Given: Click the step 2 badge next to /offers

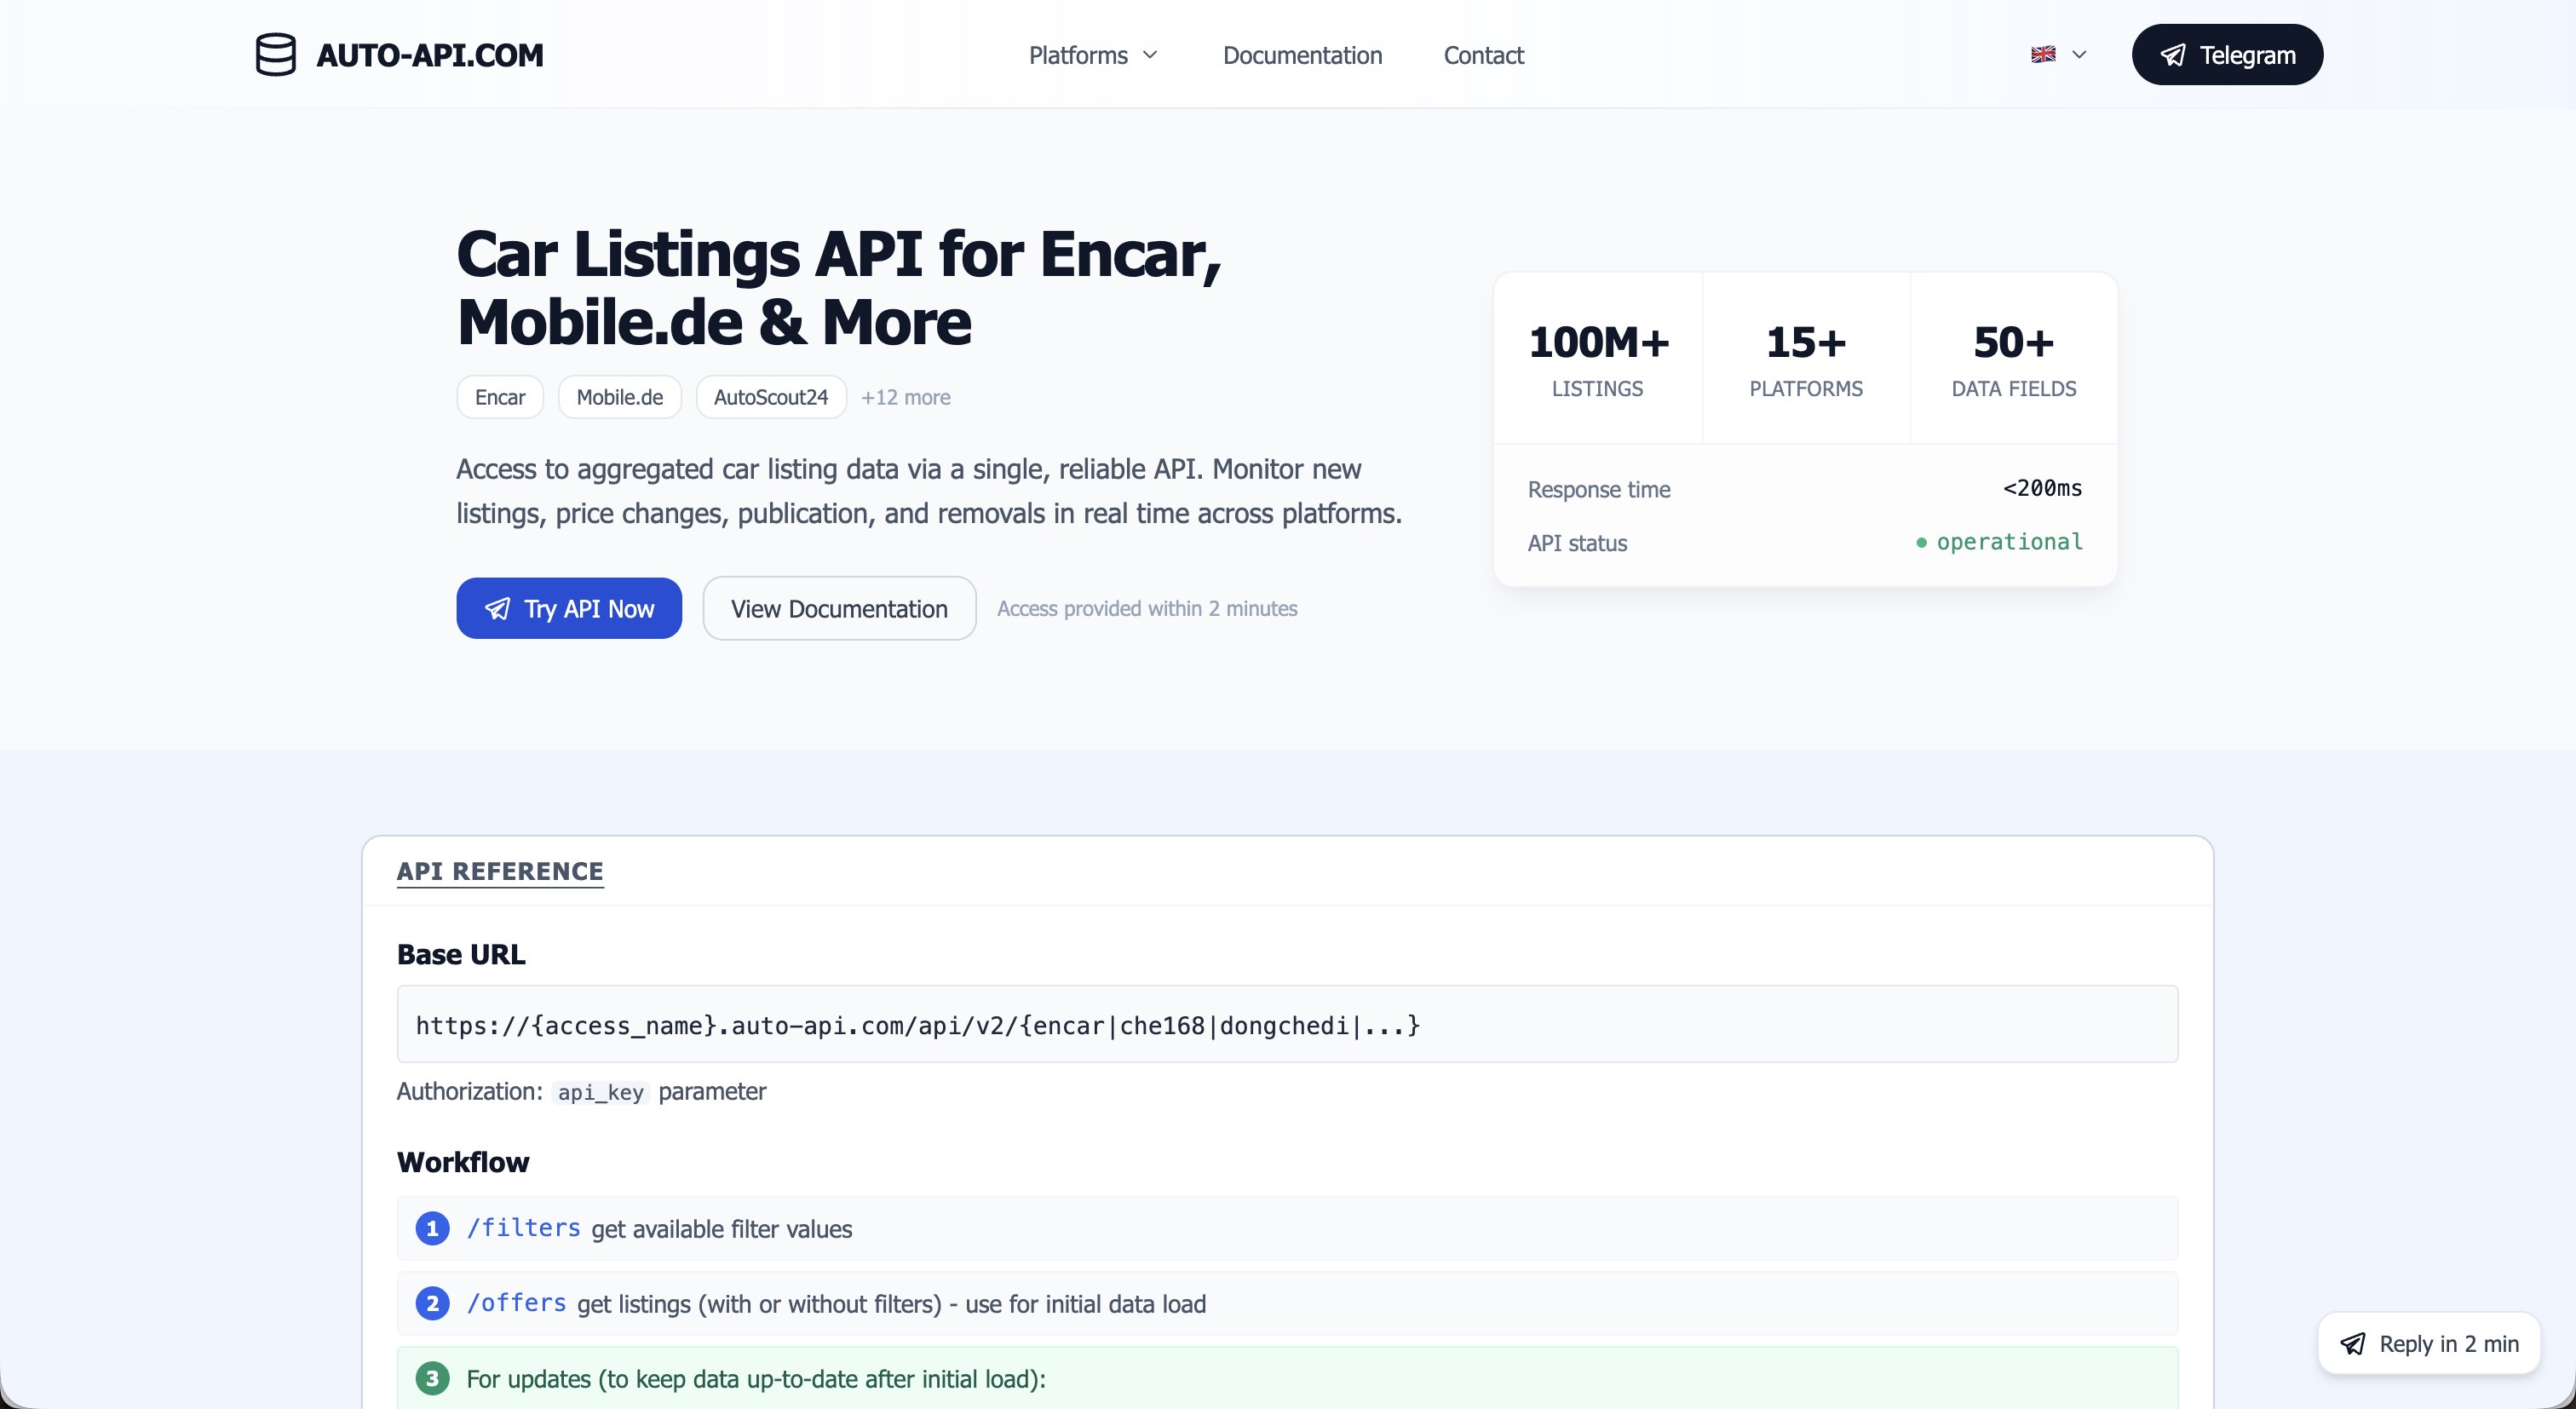Looking at the screenshot, I should tap(431, 1303).
